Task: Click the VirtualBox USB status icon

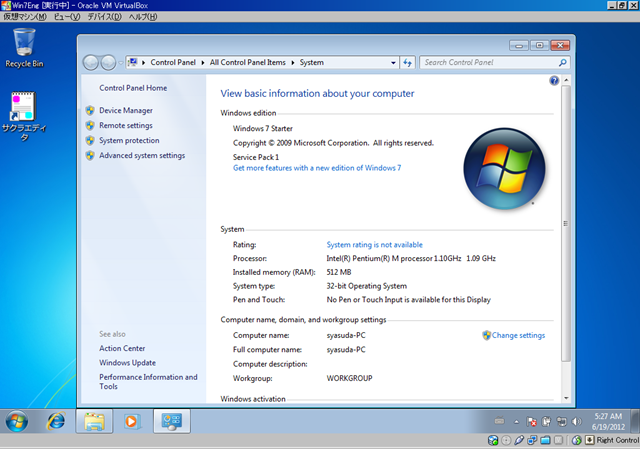Action: click(519, 440)
